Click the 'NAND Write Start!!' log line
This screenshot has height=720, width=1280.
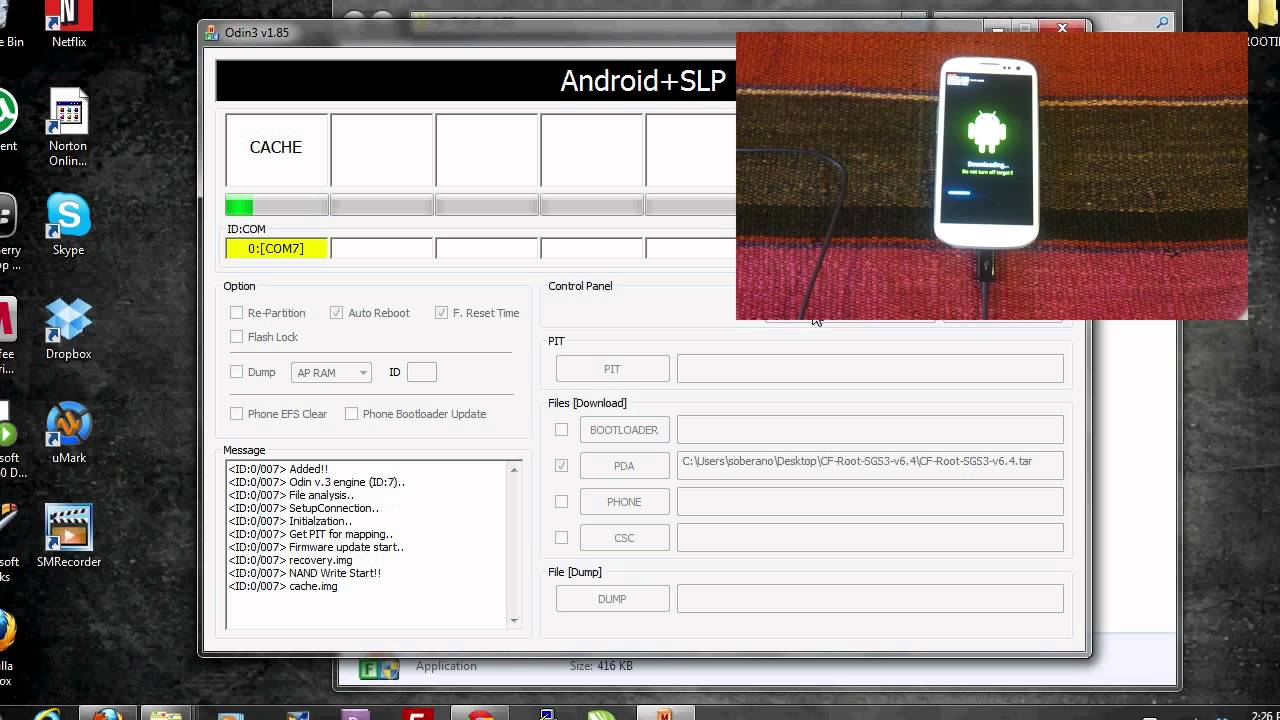click(x=305, y=573)
